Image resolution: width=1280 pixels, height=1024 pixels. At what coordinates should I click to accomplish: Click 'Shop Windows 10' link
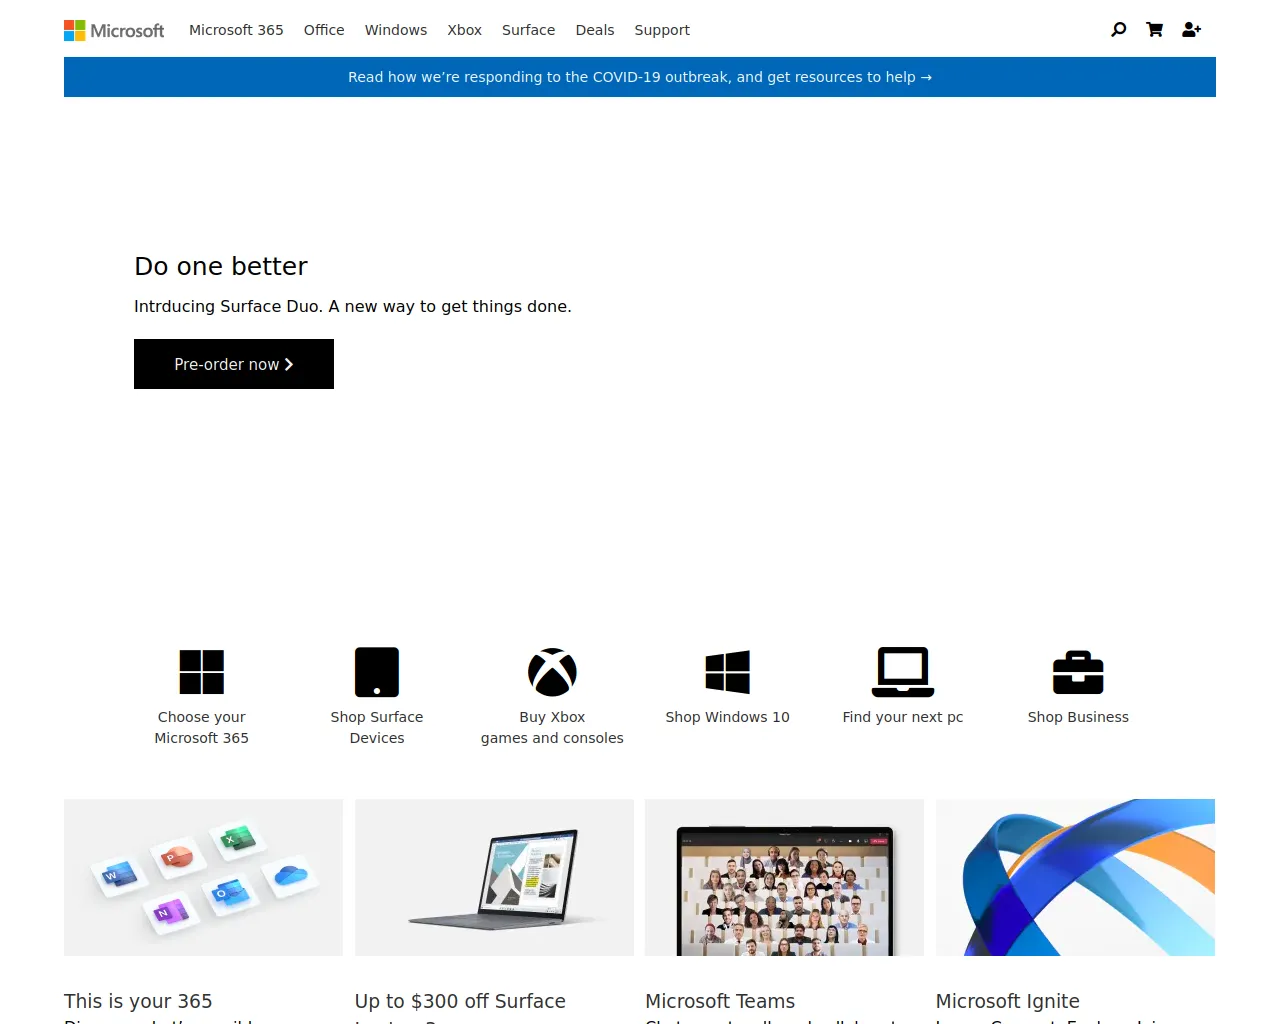pos(728,717)
